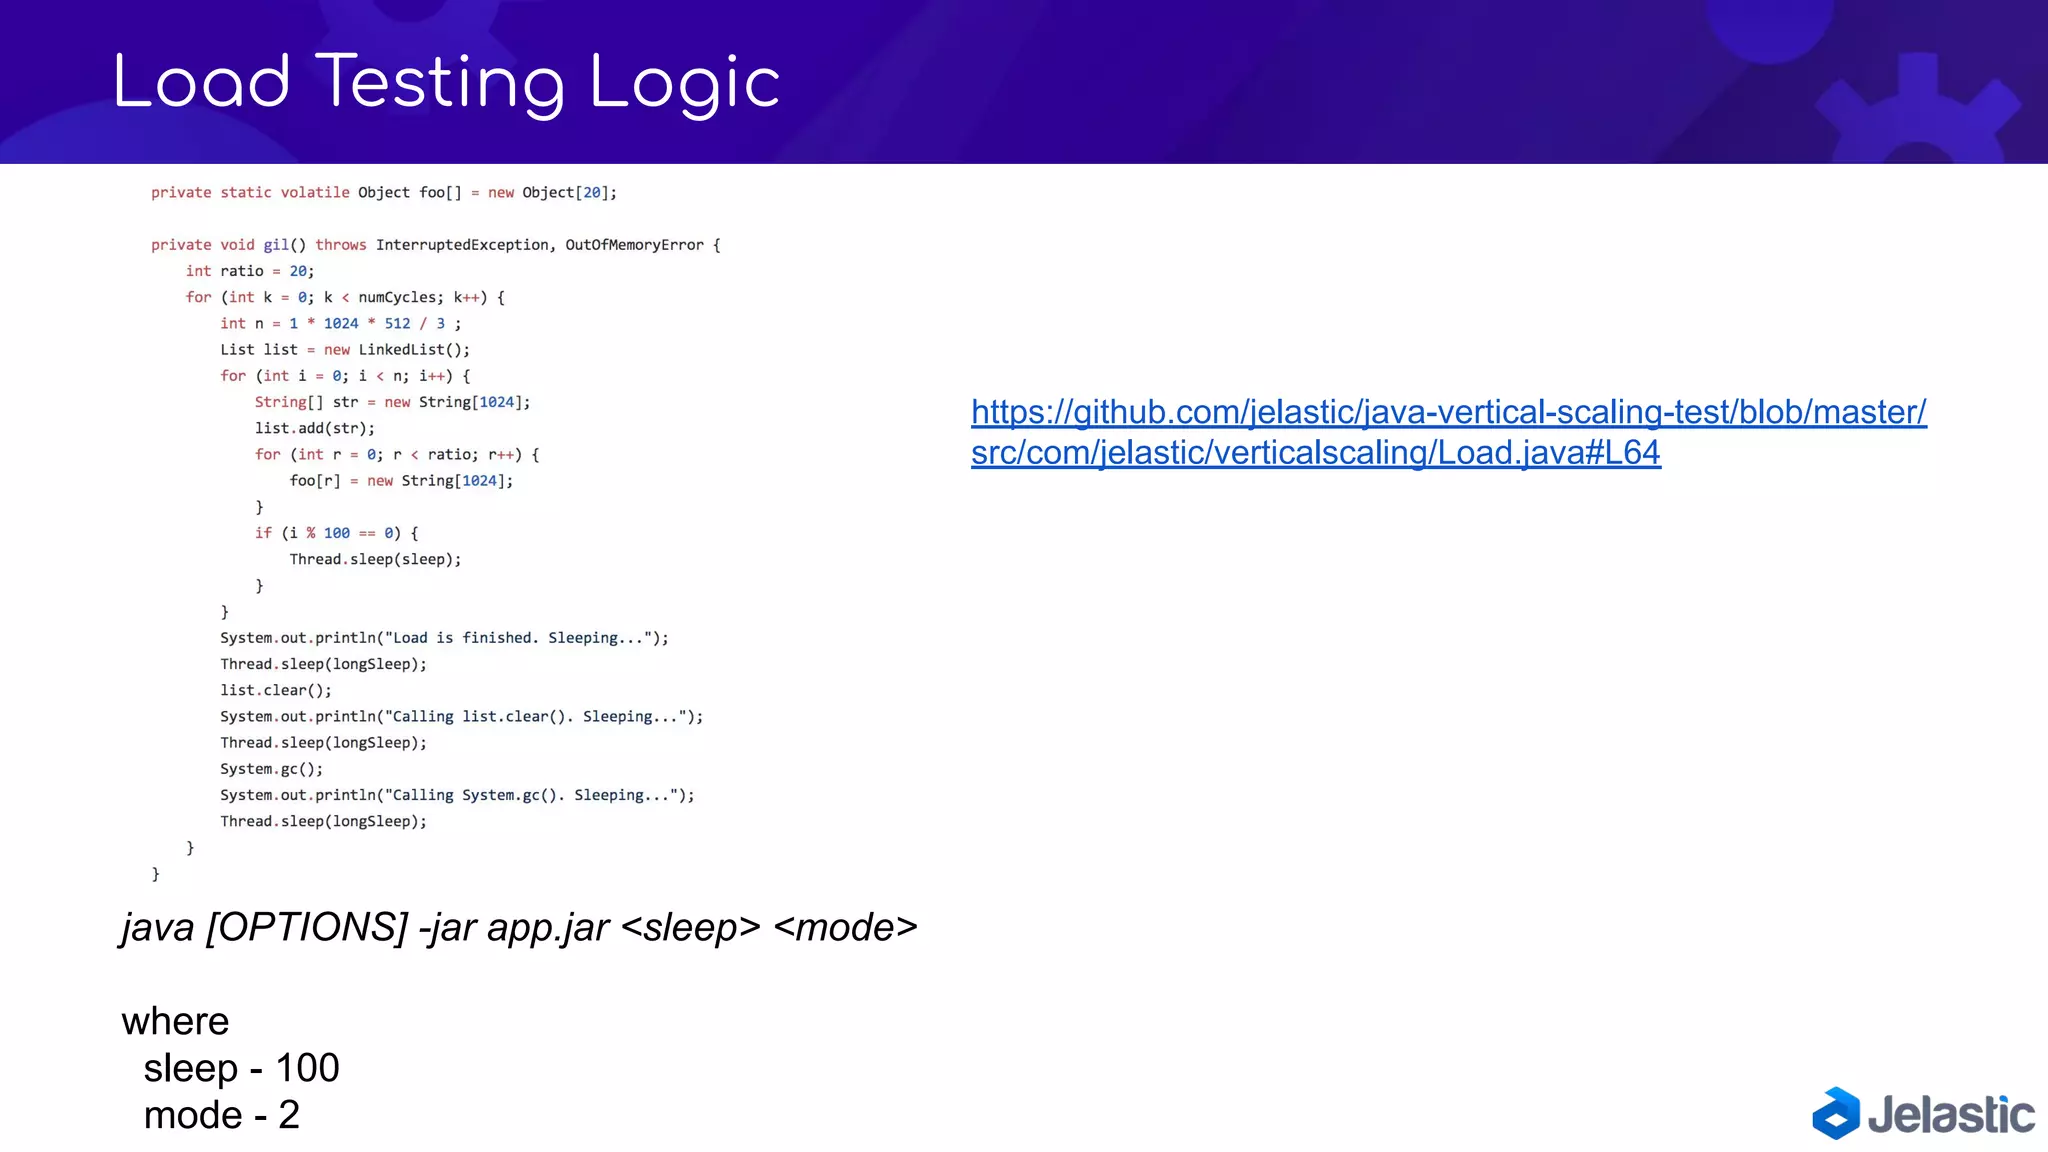2048x1152 pixels.
Task: Select 'foo[r] = new String[1024];' line
Action: (x=401, y=481)
